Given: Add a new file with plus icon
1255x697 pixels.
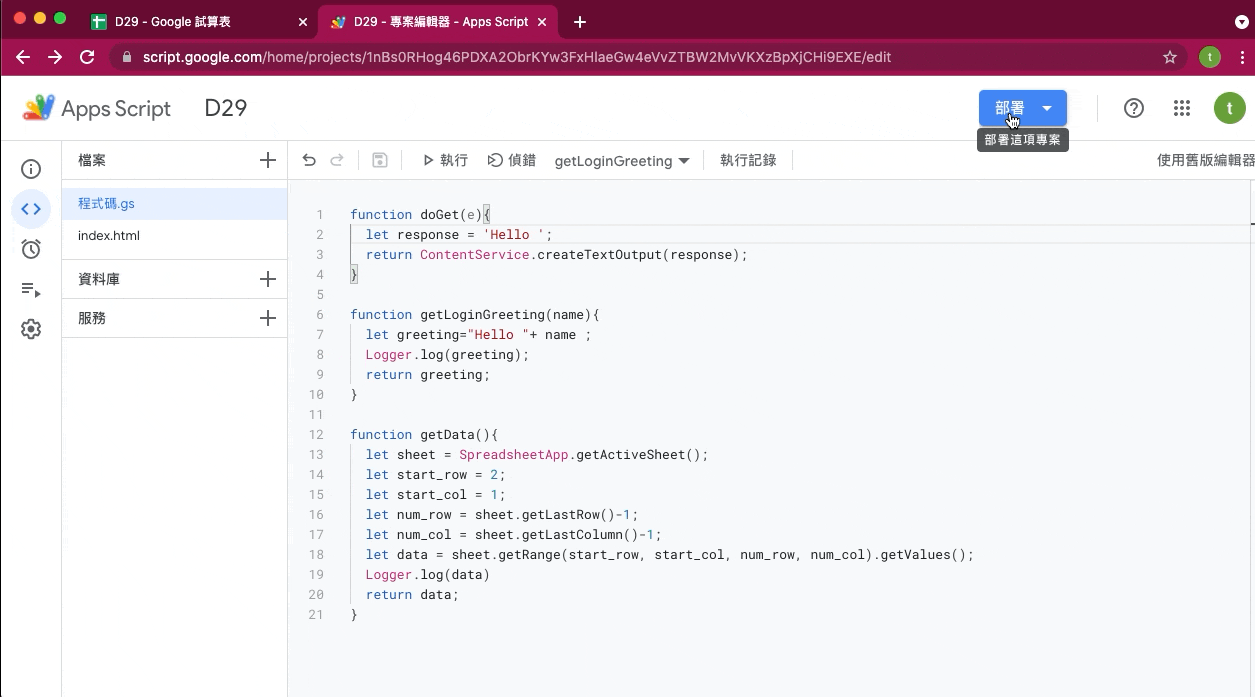Looking at the screenshot, I should (267, 160).
